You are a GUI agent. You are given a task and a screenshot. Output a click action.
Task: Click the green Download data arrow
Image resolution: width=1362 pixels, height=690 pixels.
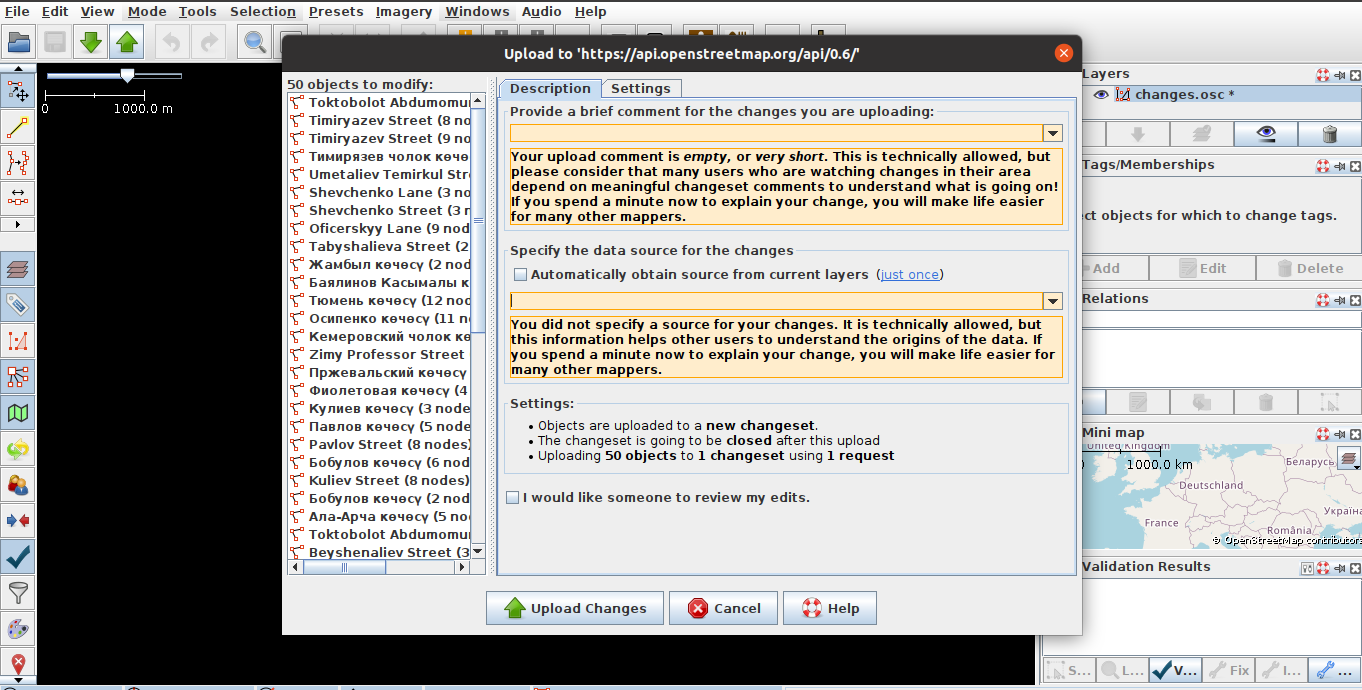91,42
